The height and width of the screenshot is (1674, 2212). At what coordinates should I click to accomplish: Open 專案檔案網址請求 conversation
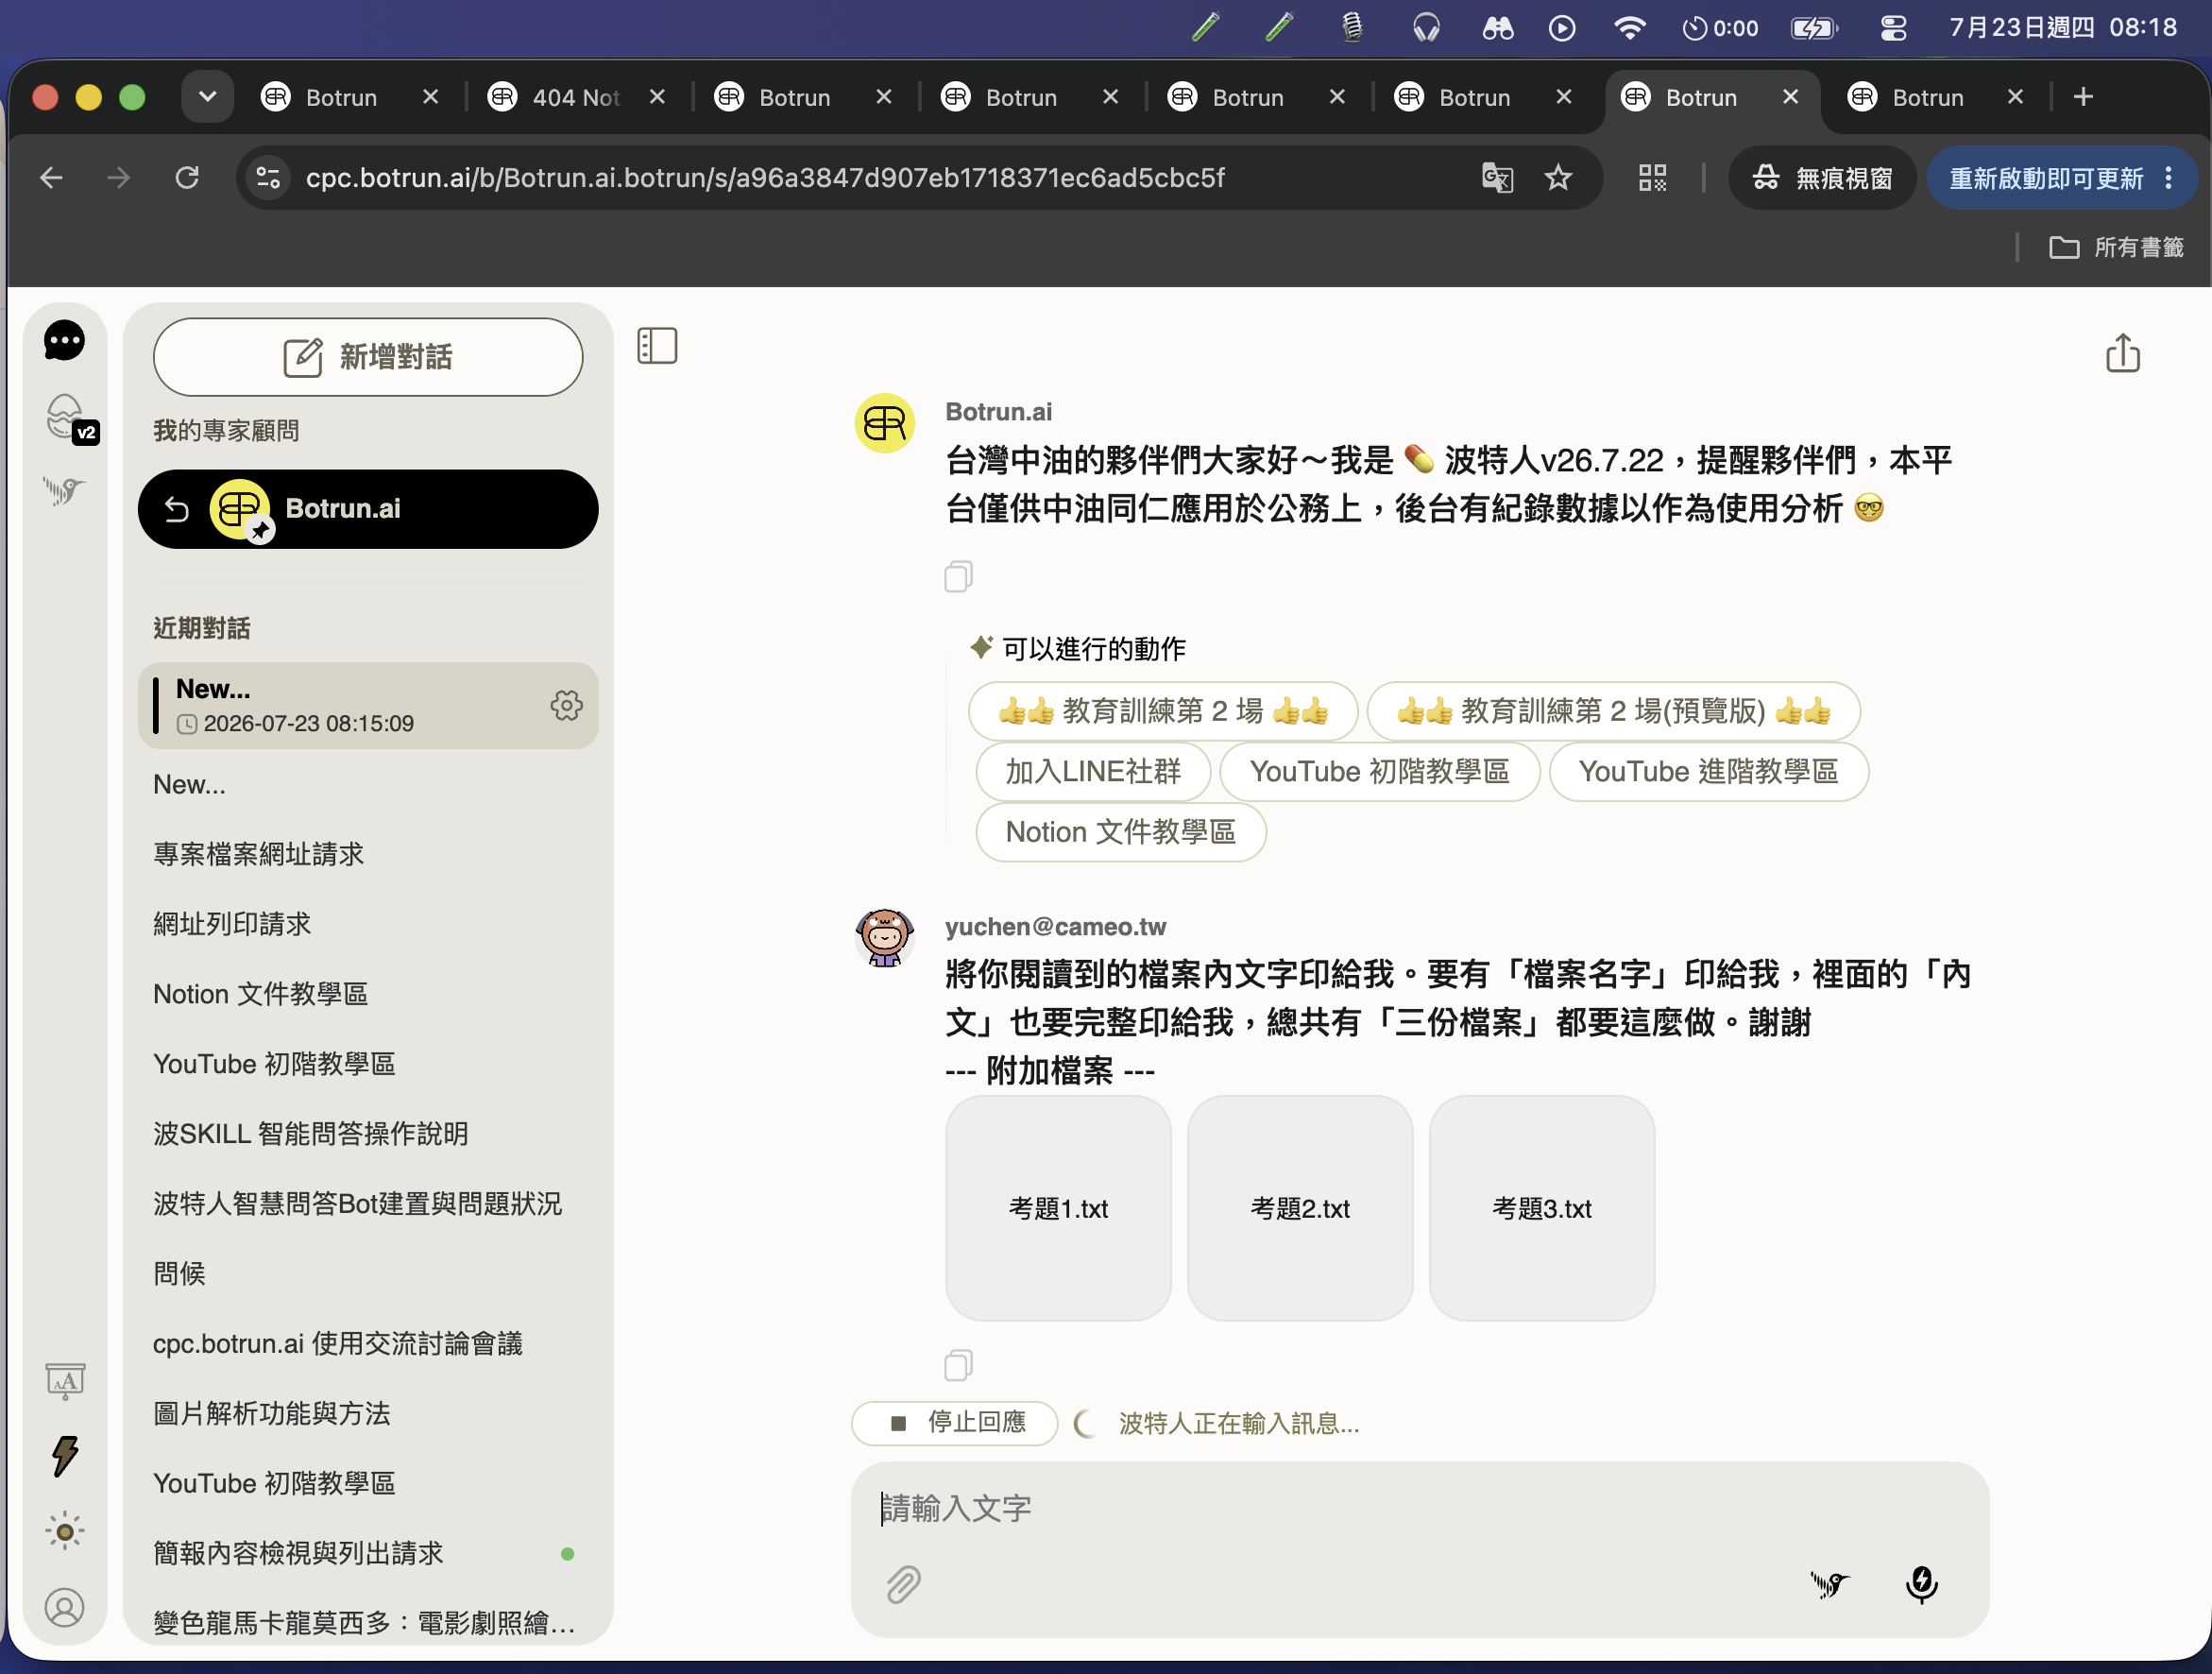[x=258, y=854]
